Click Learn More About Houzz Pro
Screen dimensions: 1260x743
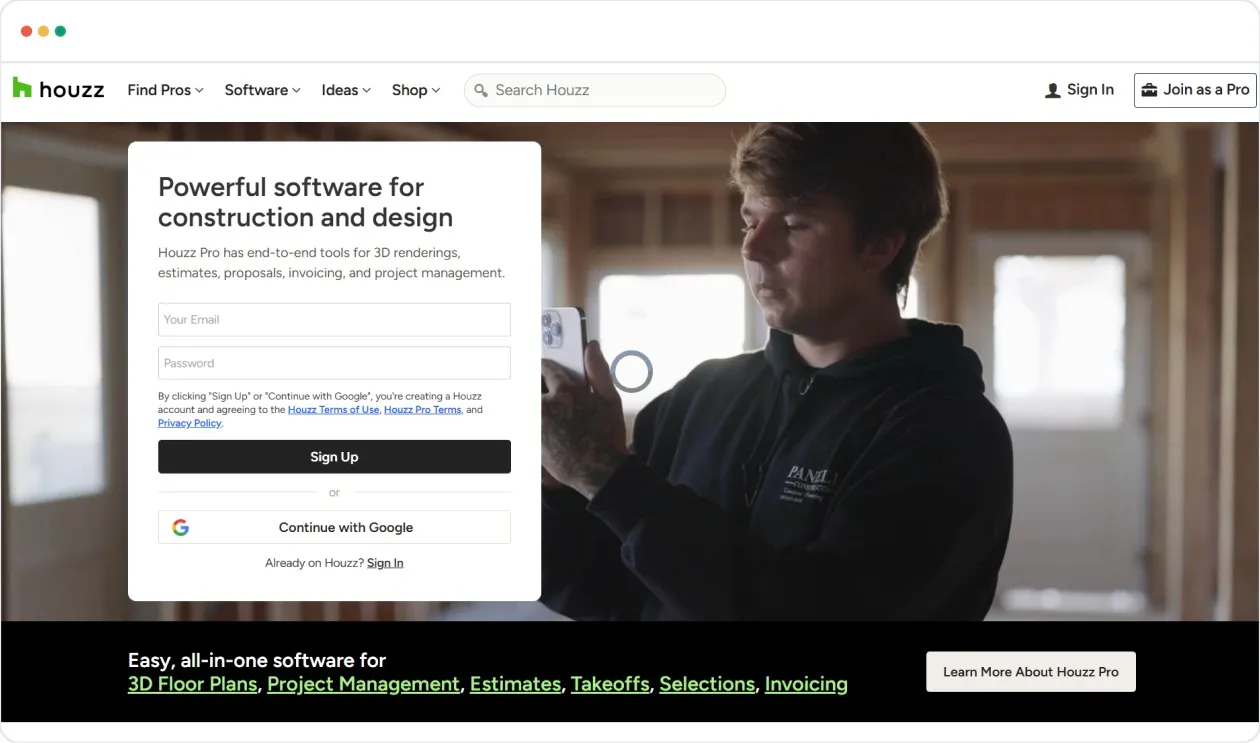click(x=1031, y=672)
